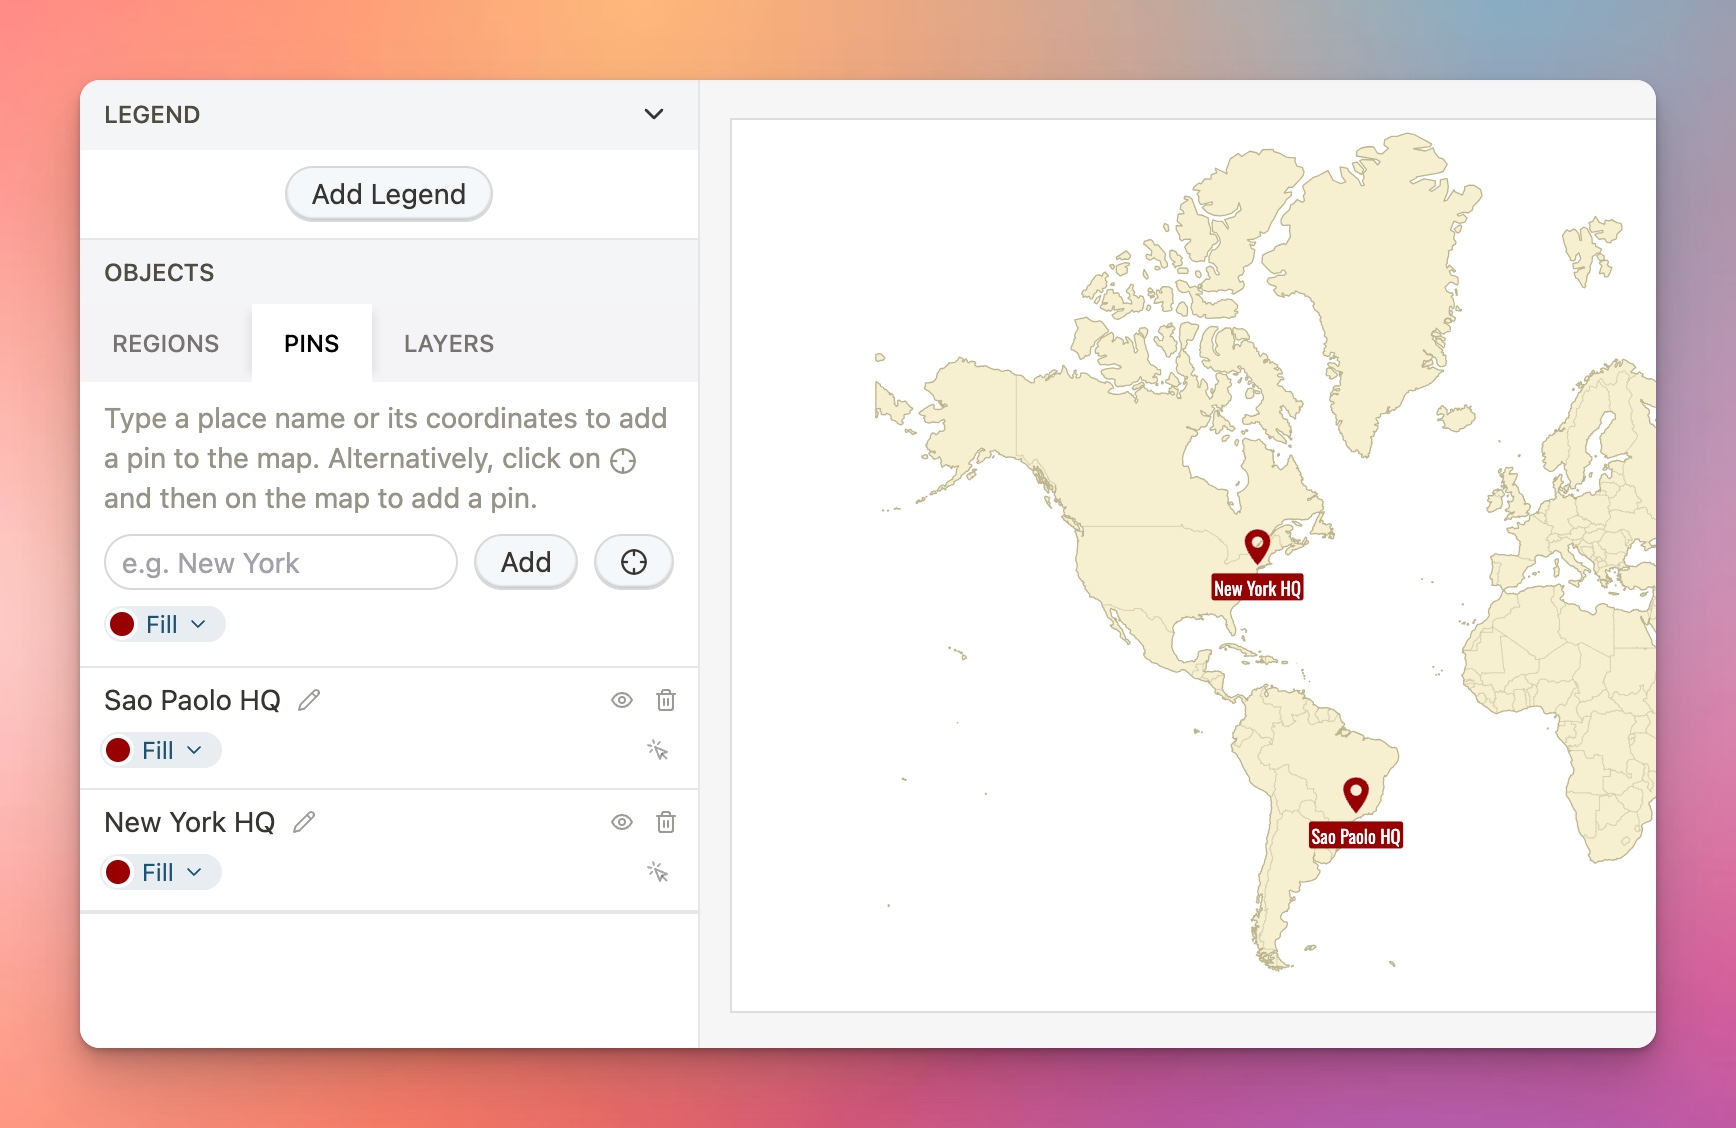1736x1128 pixels.
Task: Click the Add Legend button
Action: tap(388, 193)
